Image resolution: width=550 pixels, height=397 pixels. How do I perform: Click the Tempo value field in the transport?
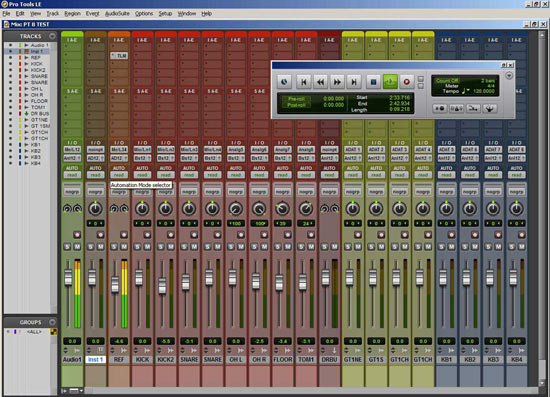[x=484, y=91]
